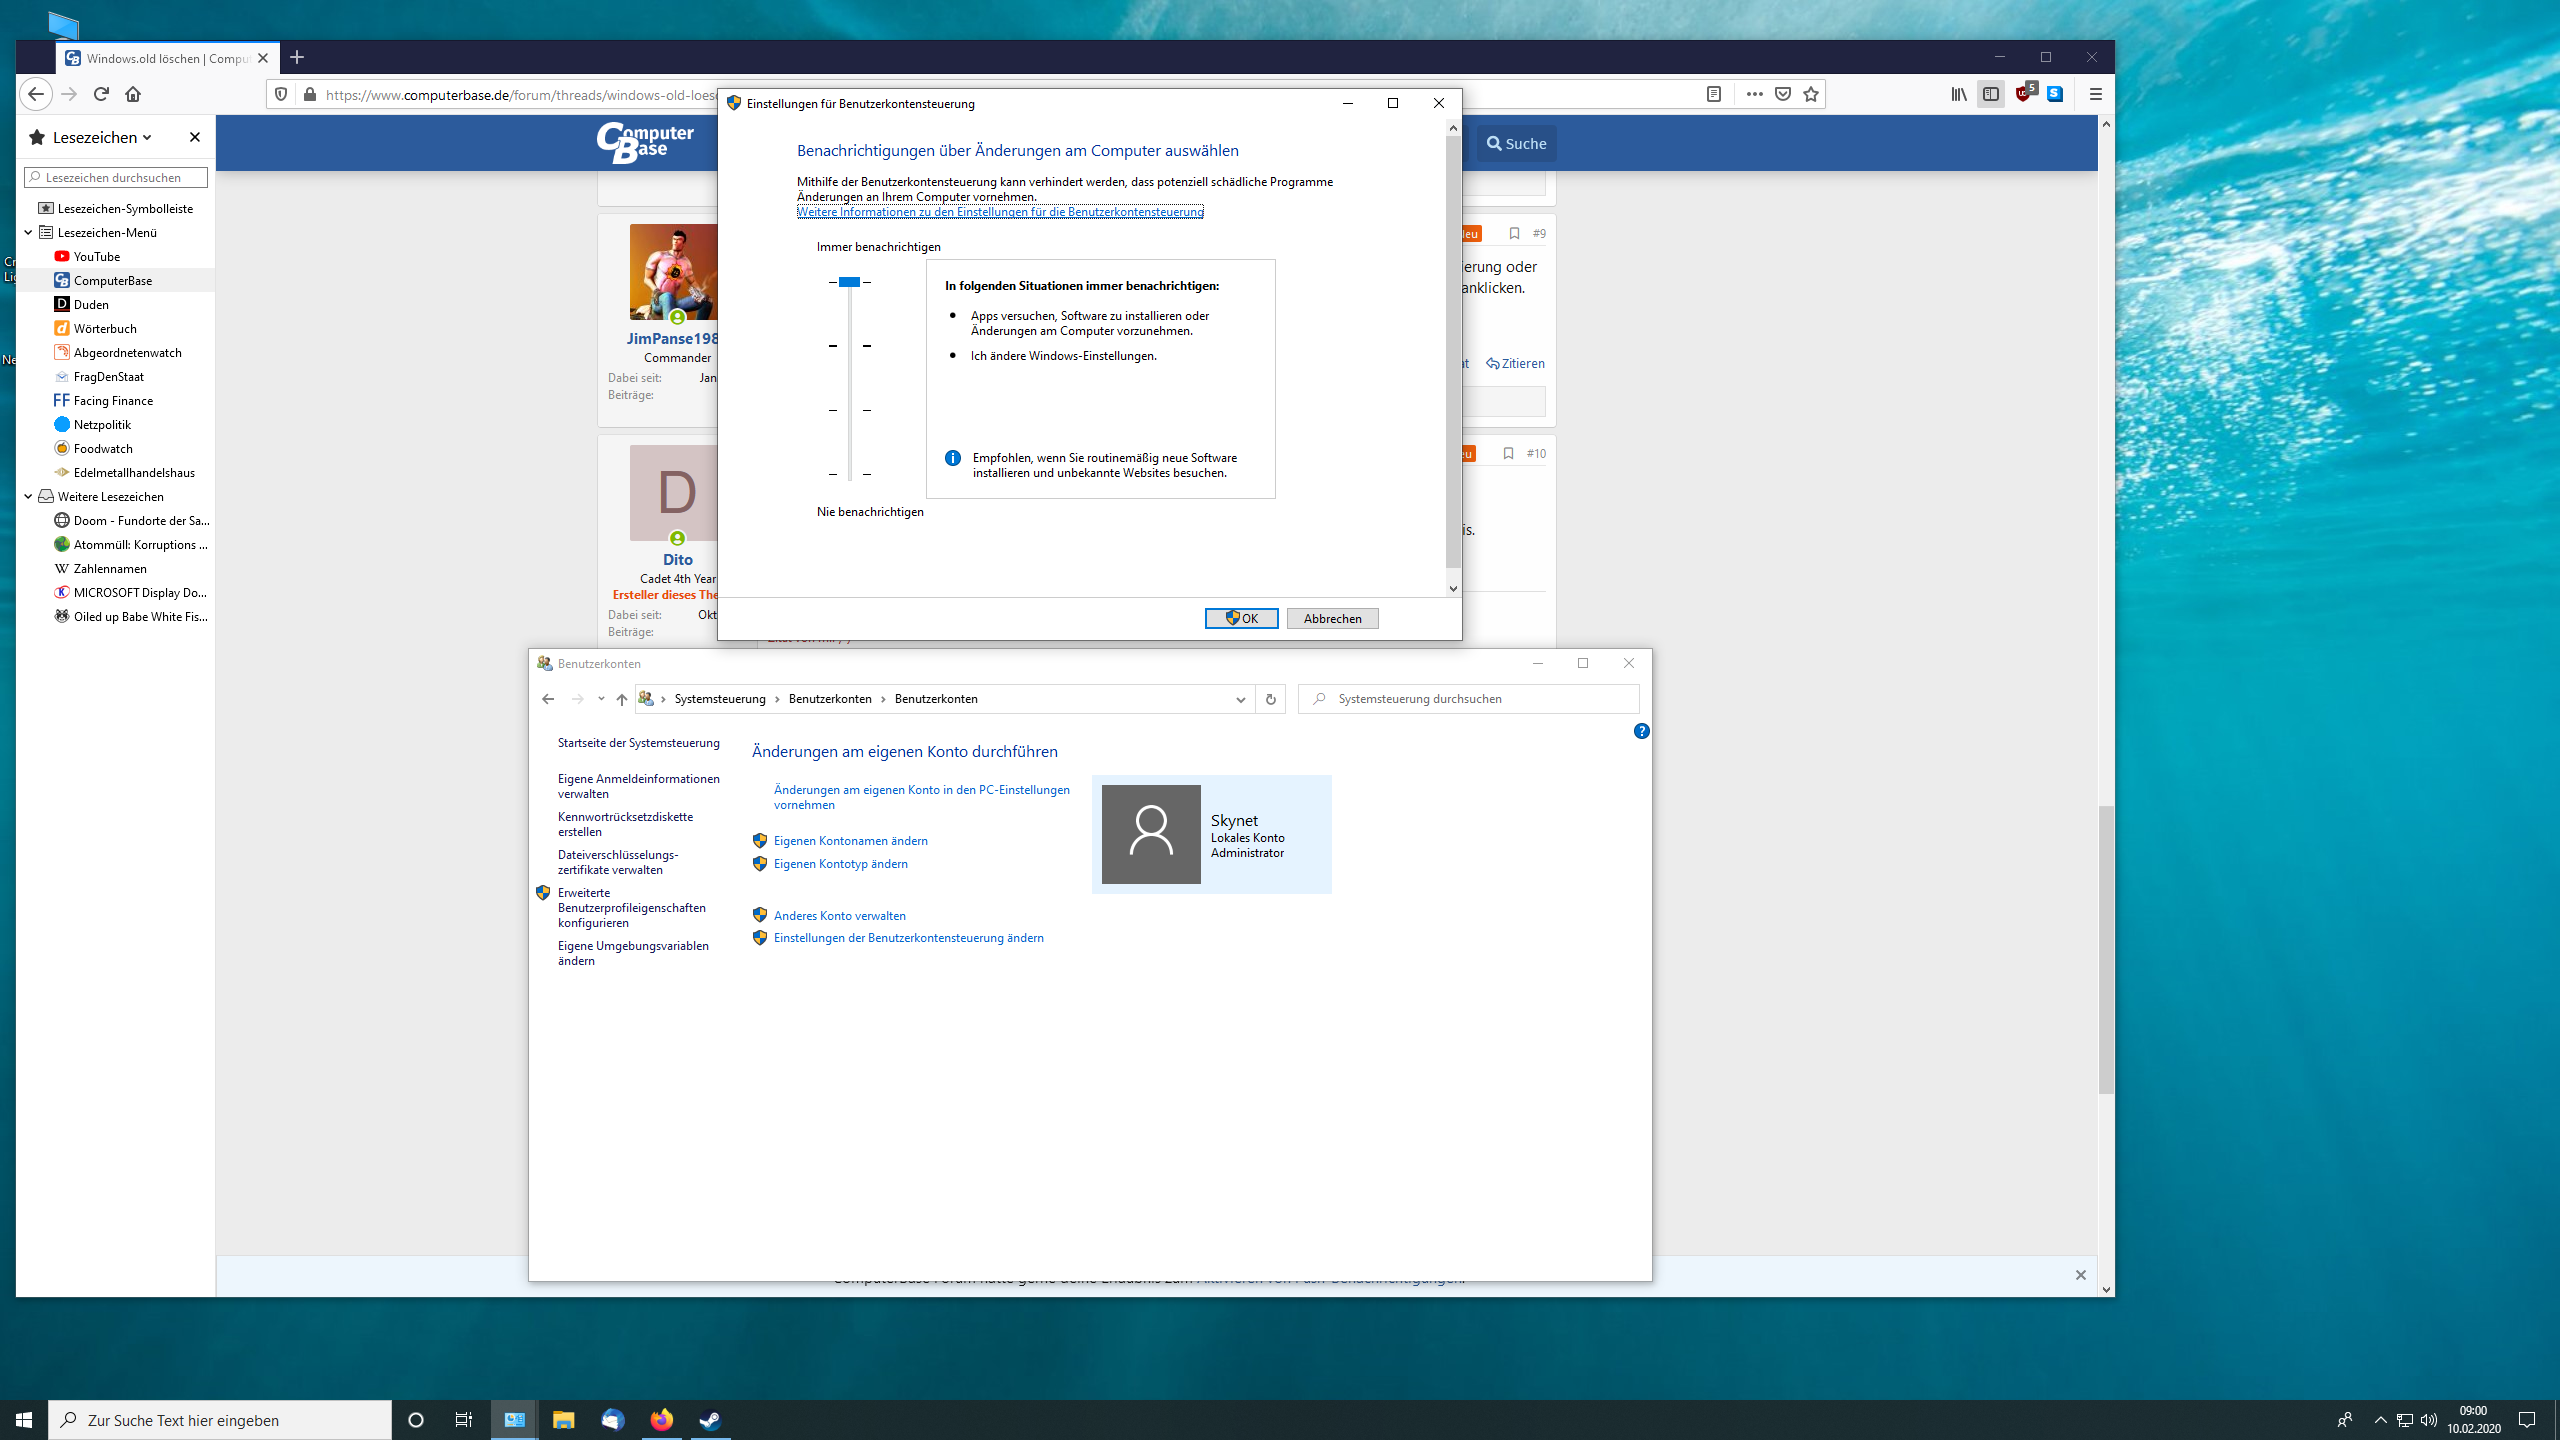The width and height of the screenshot is (2560, 1440).
Task: Move UAC notification slider handle
Action: [849, 282]
